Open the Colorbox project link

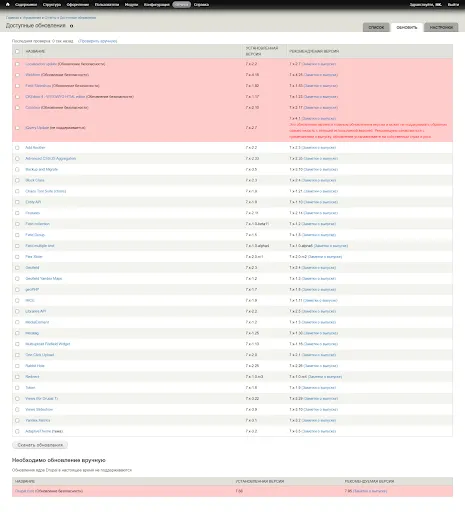coord(33,108)
